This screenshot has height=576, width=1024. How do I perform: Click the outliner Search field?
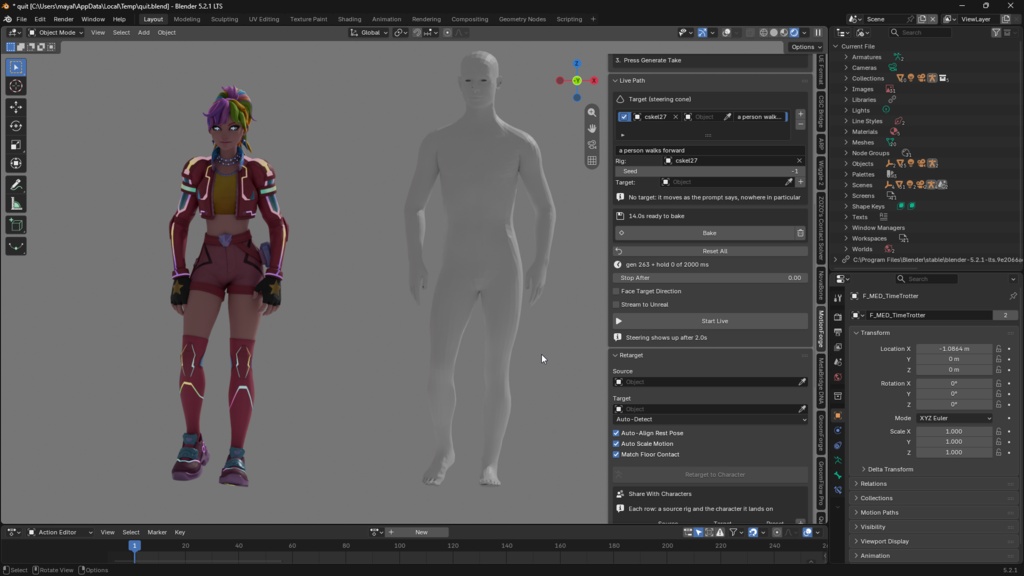(x=920, y=33)
